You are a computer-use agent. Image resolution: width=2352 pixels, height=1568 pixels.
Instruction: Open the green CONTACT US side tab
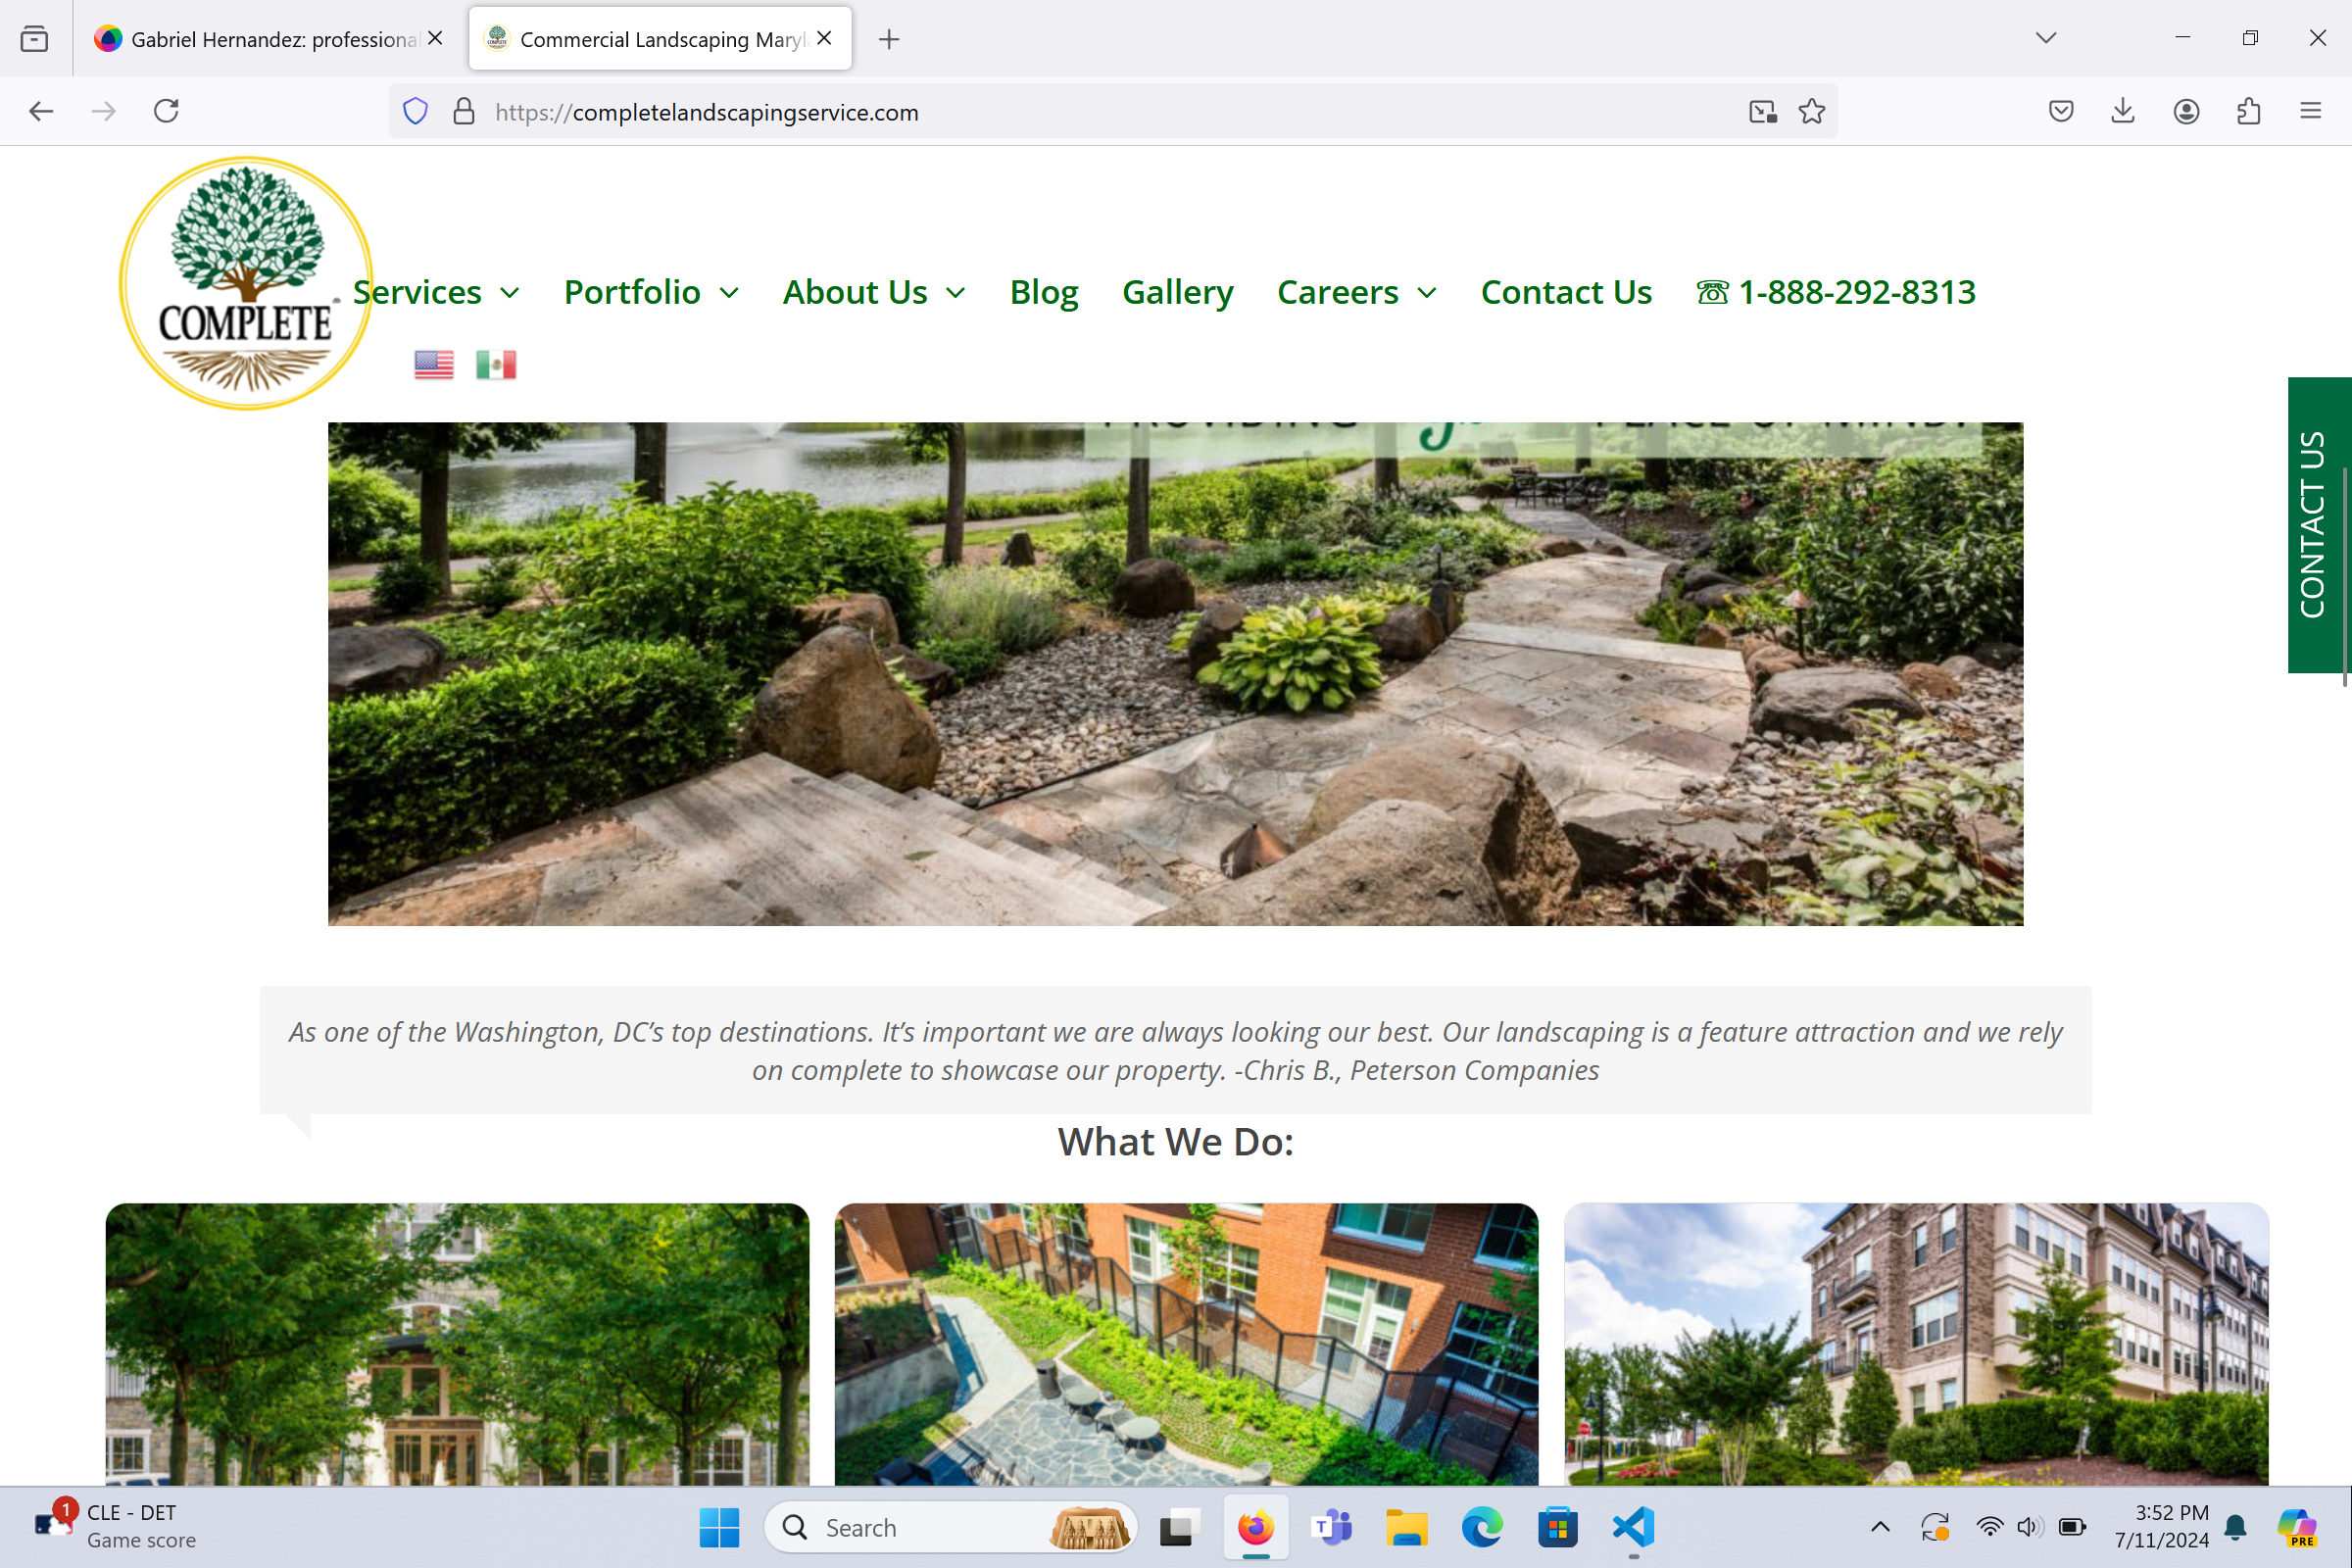(x=2314, y=525)
